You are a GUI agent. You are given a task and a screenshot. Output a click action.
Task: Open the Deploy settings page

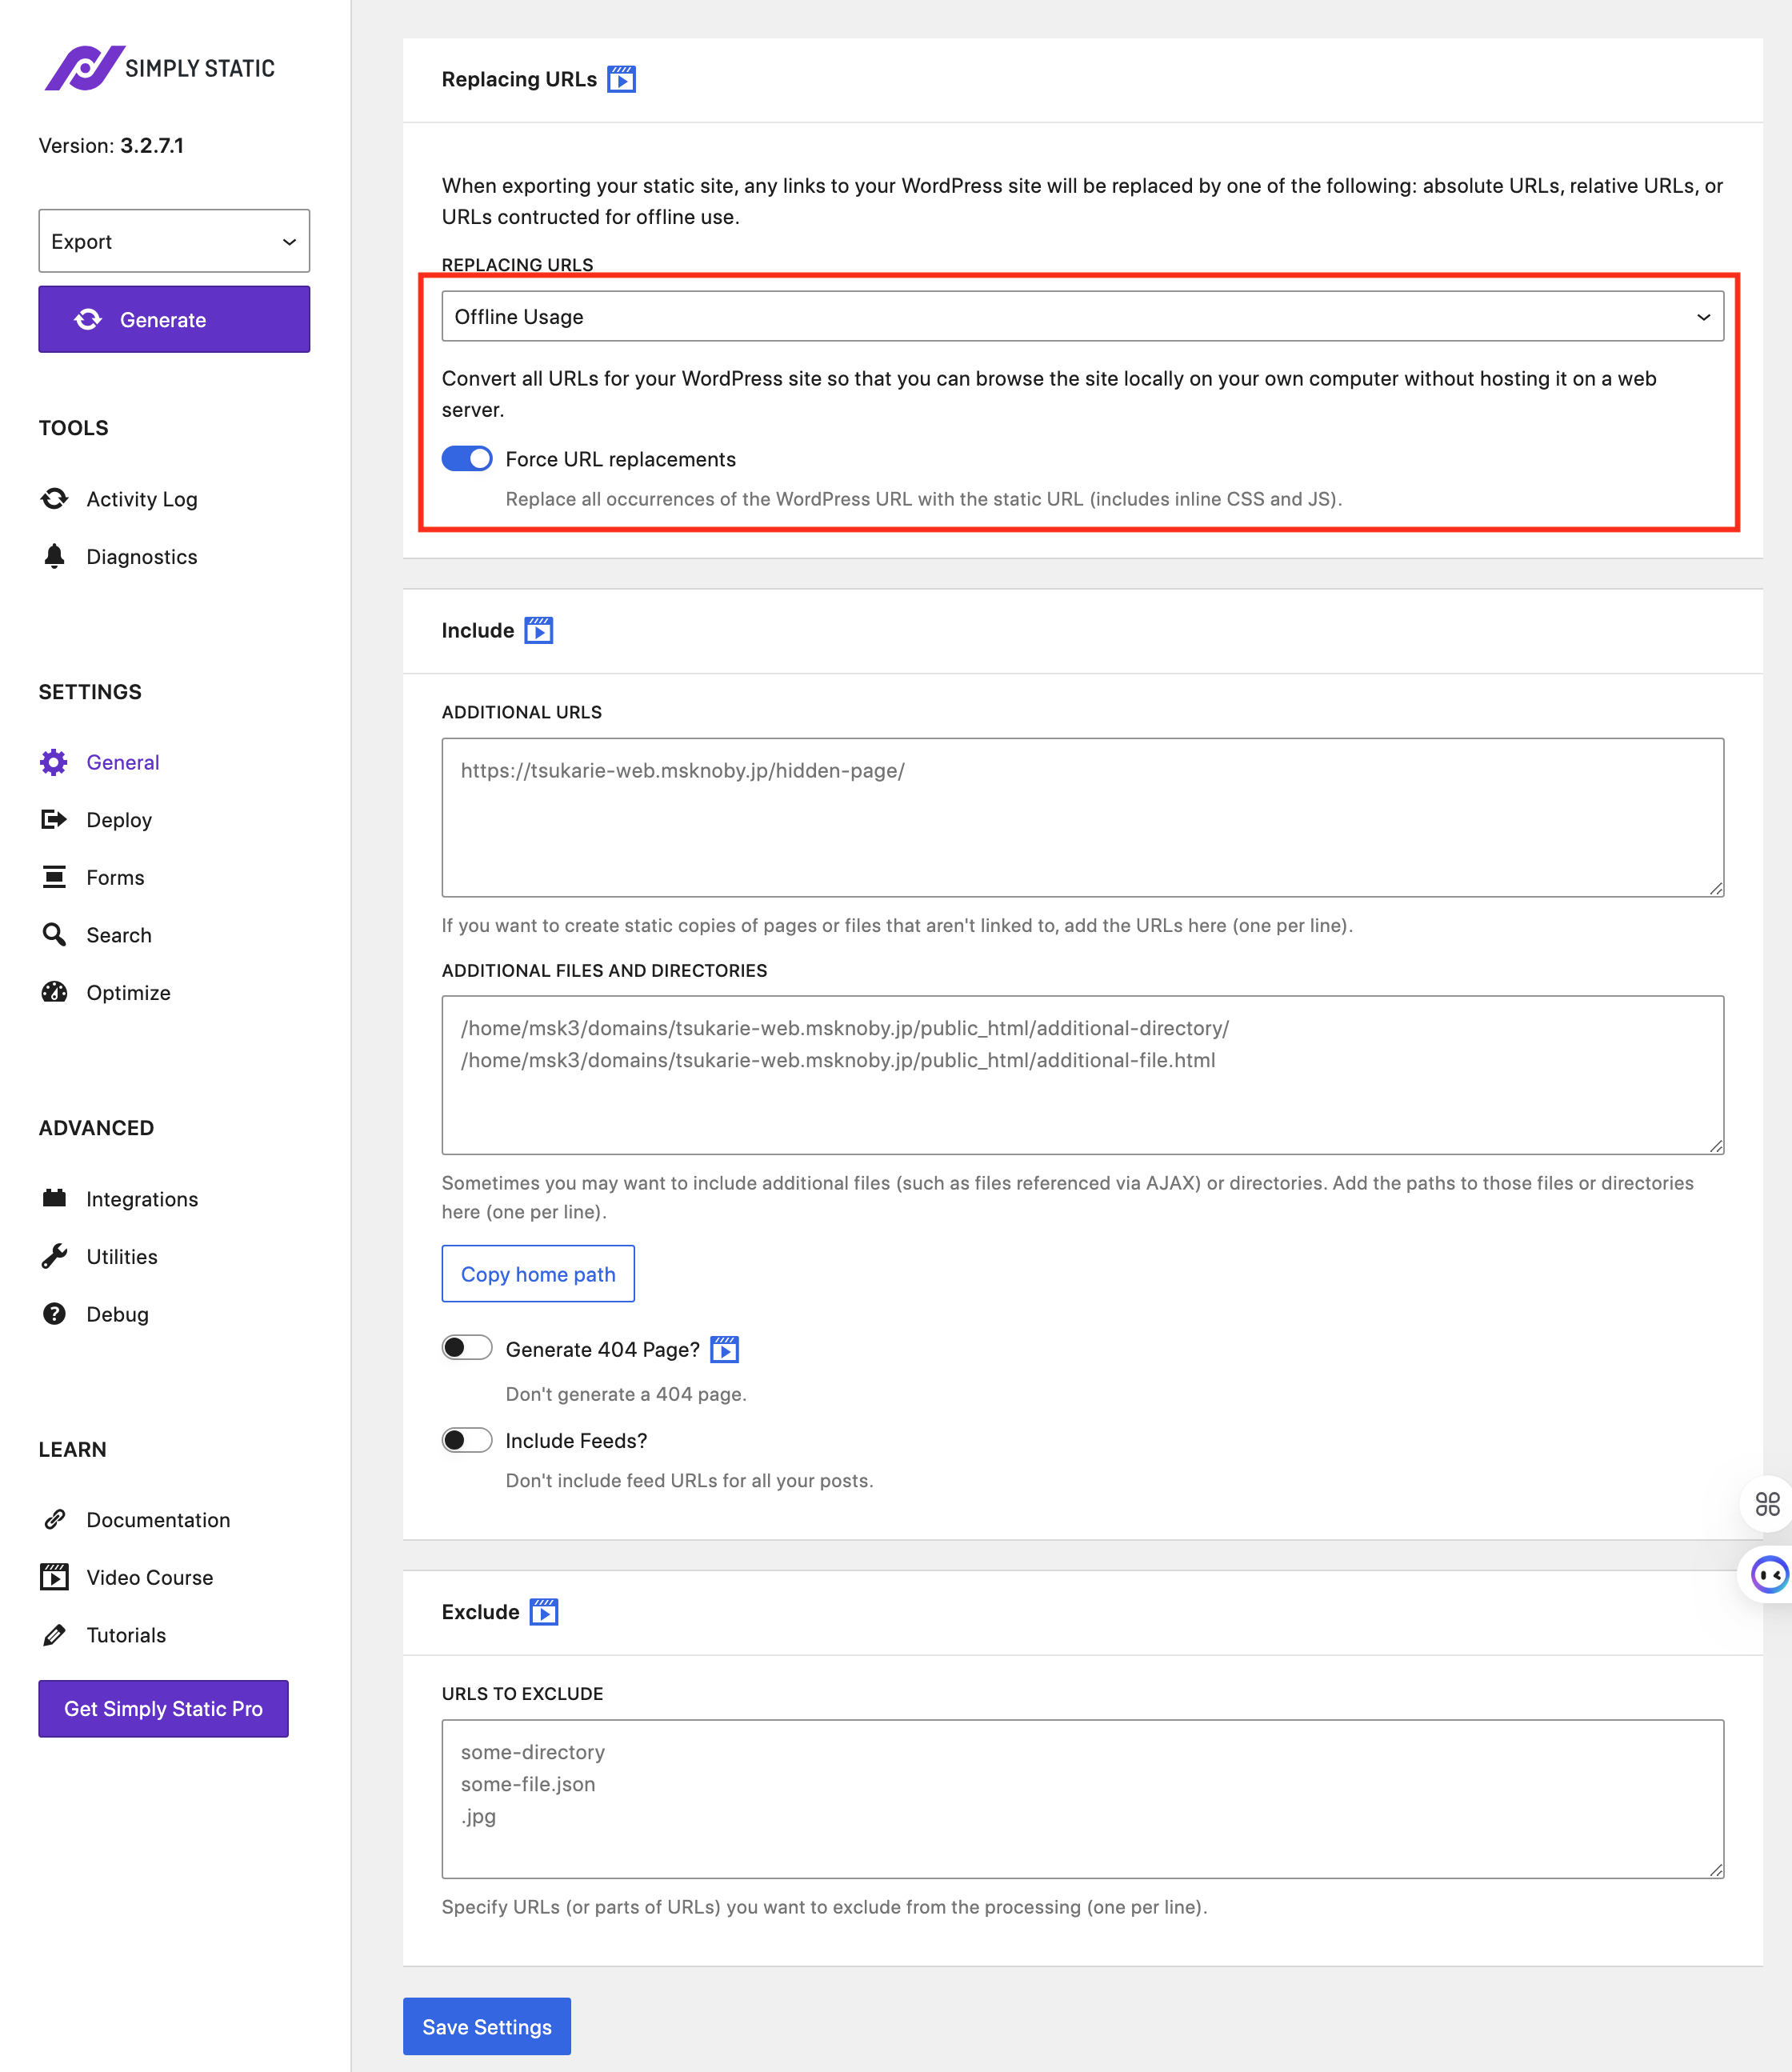pyautogui.click(x=119, y=820)
